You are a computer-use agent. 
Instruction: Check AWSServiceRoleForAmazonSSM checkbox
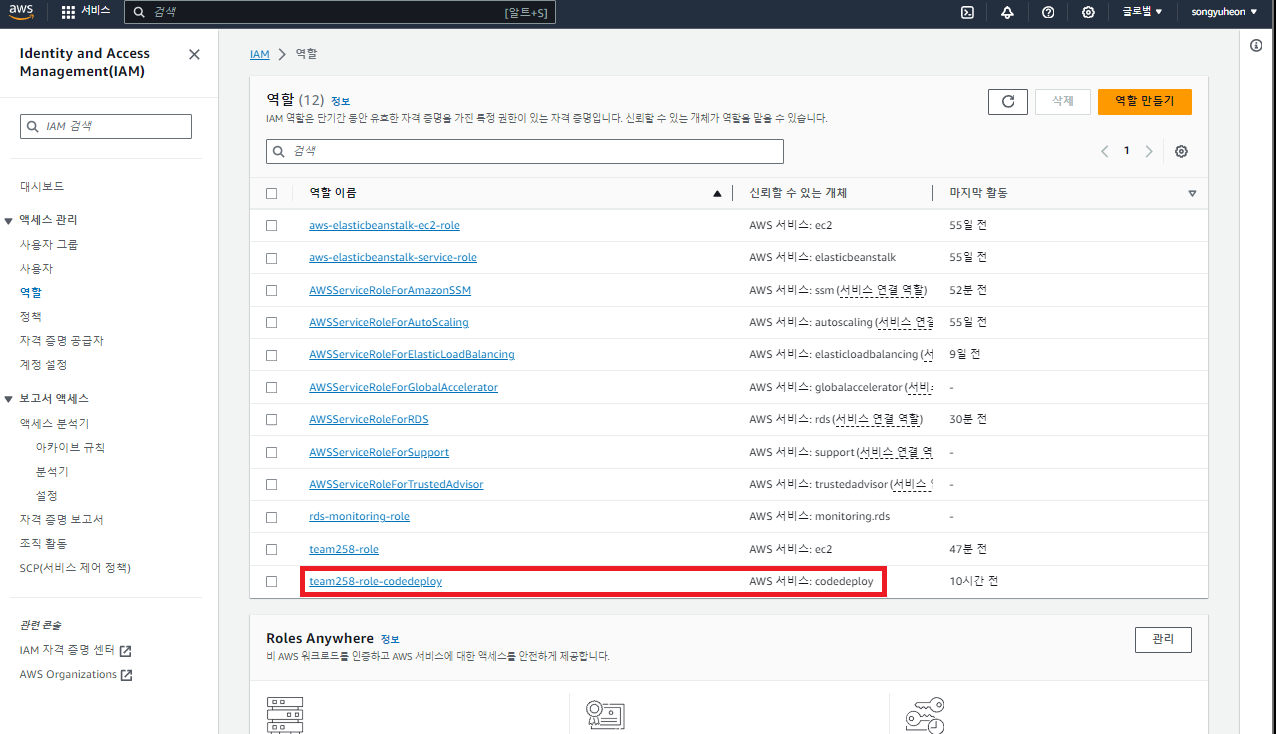coord(272,290)
